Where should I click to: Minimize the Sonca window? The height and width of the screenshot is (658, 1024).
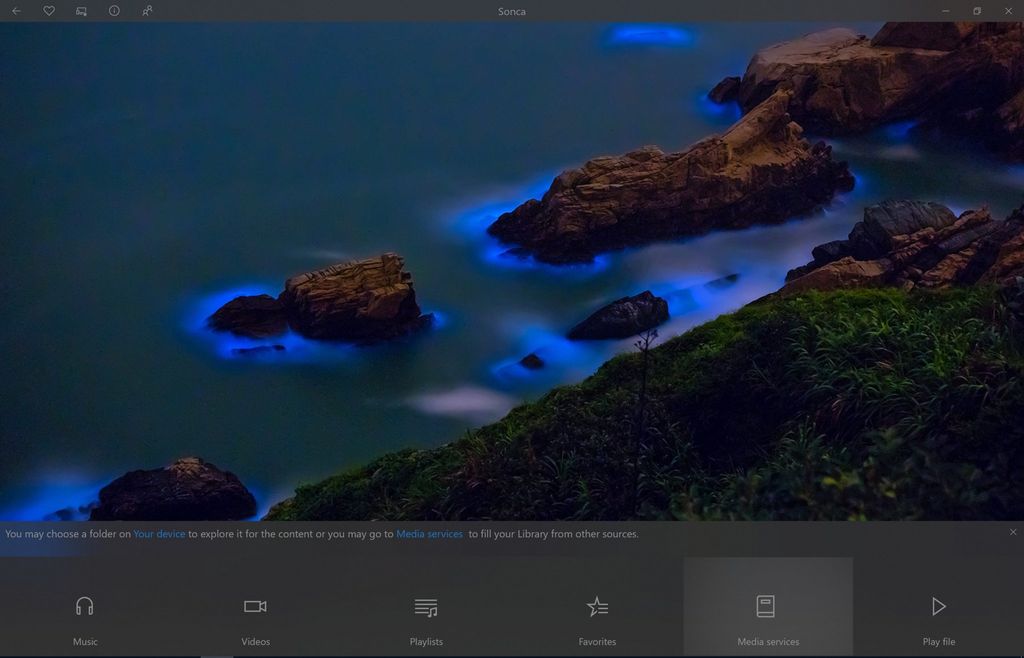click(945, 11)
